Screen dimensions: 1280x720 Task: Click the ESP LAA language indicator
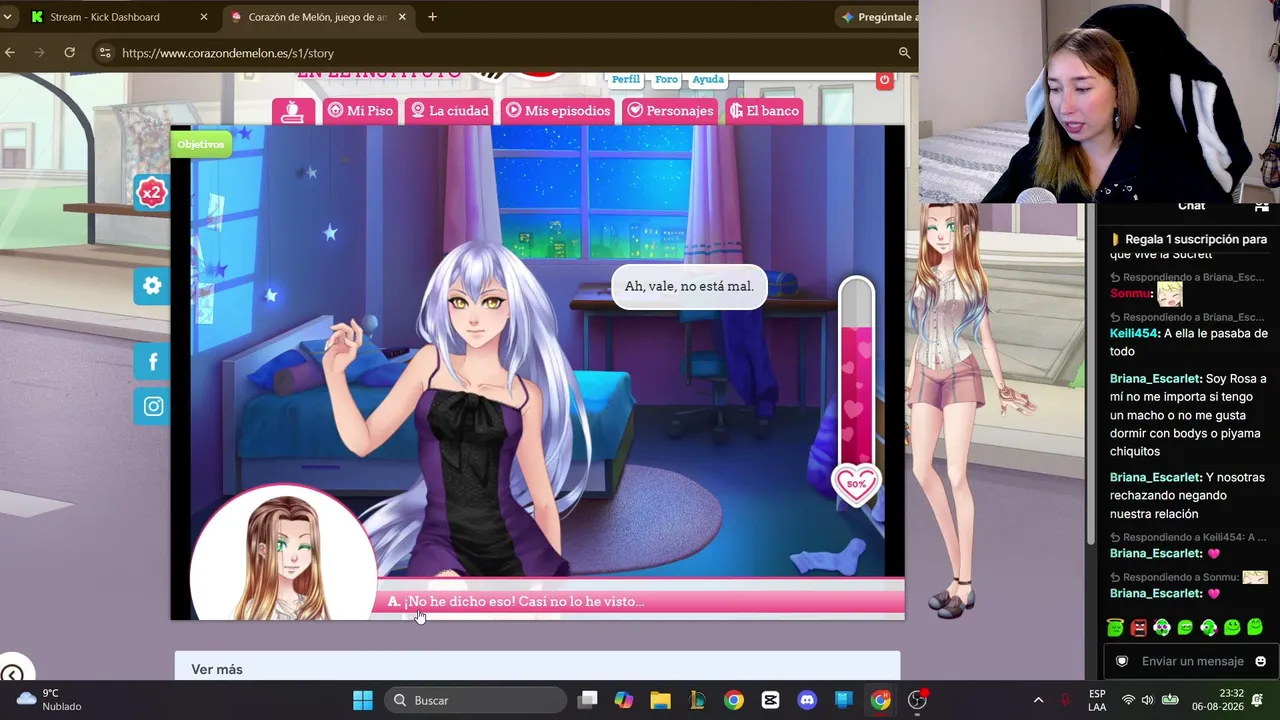coord(1097,700)
